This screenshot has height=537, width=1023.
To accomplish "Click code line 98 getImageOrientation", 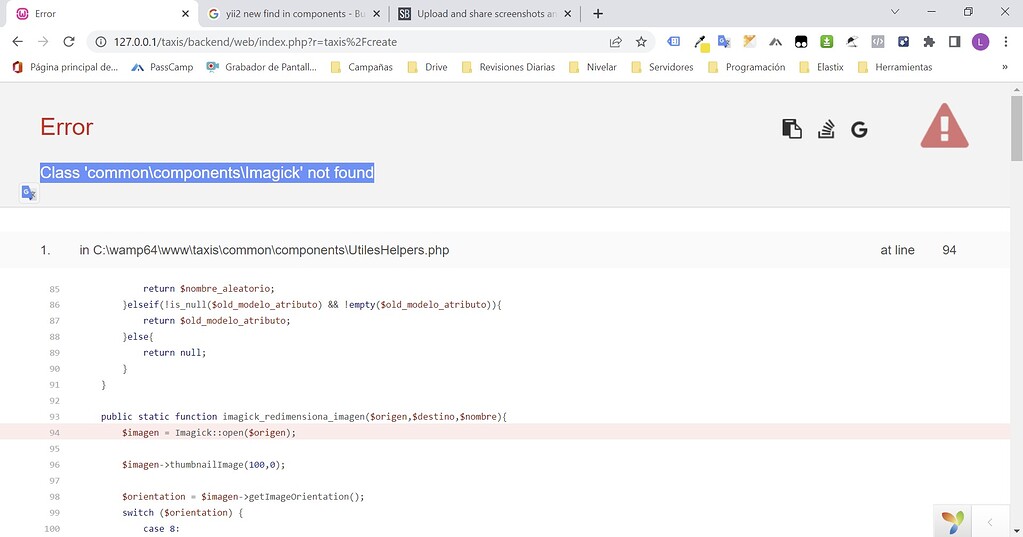I will coord(243,497).
